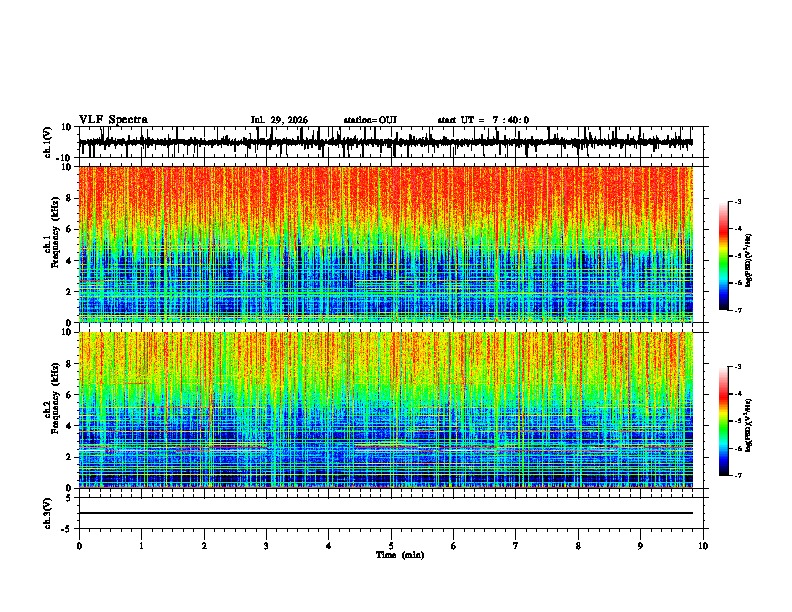Image resolution: width=792 pixels, height=612 pixels.
Task: Click the 'station=OUI' header label
Action: tap(370, 120)
